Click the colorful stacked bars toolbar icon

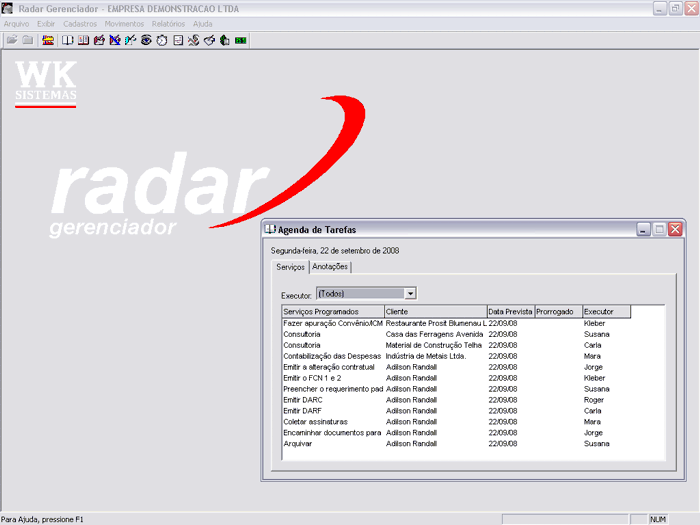(x=47, y=40)
